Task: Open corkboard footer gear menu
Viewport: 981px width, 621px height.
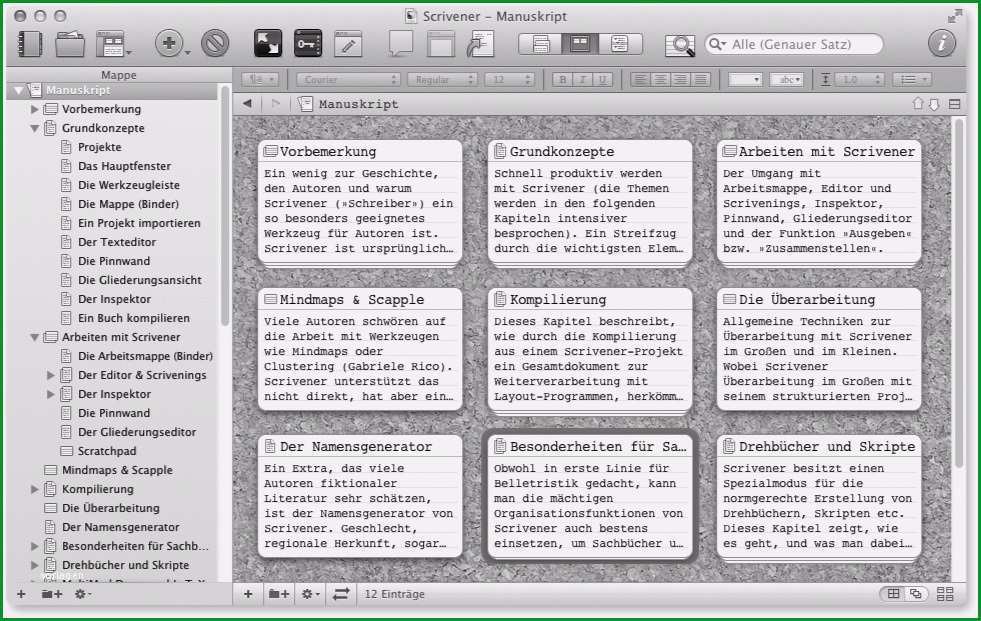Action: pyautogui.click(x=310, y=594)
